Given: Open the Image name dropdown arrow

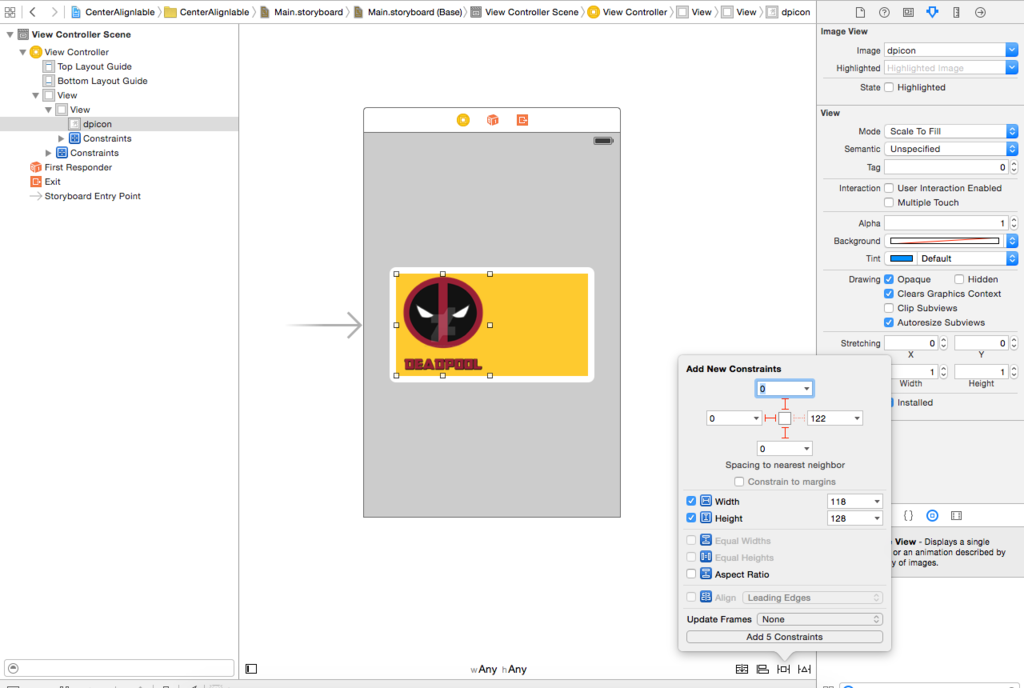Looking at the screenshot, I should (x=1012, y=50).
